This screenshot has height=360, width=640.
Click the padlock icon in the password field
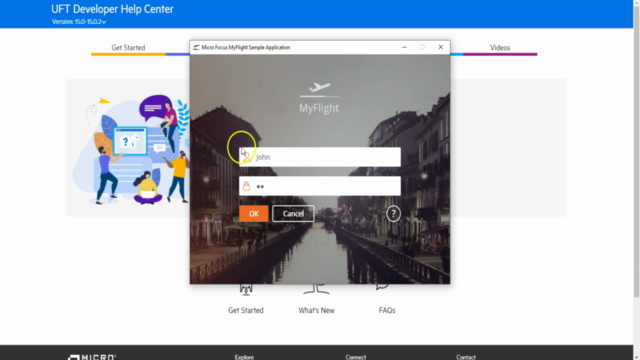click(x=246, y=186)
